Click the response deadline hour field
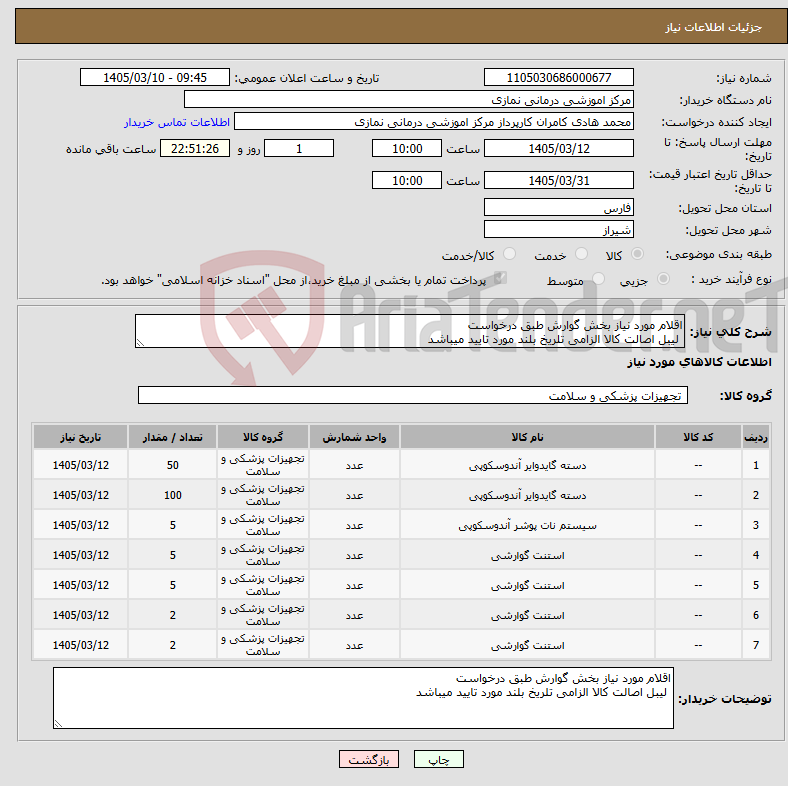 pyautogui.click(x=407, y=148)
